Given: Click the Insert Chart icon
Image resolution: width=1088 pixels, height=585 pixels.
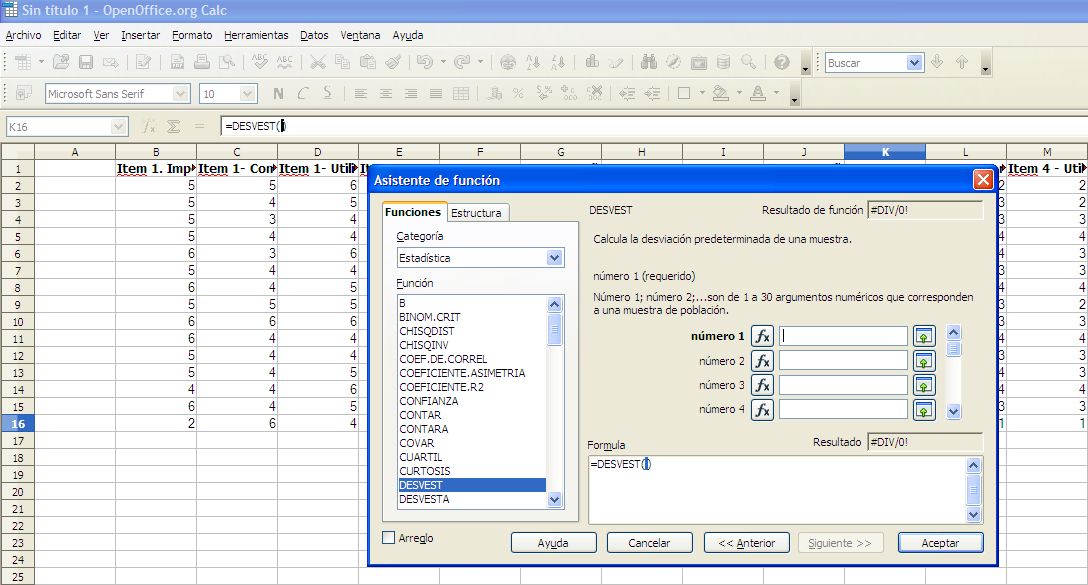Looking at the screenshot, I should click(x=592, y=62).
